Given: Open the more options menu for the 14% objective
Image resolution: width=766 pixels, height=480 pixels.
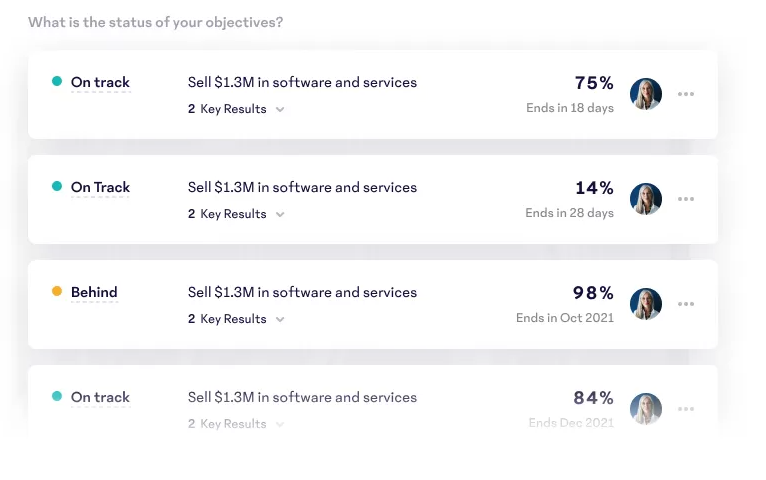Looking at the screenshot, I should (686, 199).
